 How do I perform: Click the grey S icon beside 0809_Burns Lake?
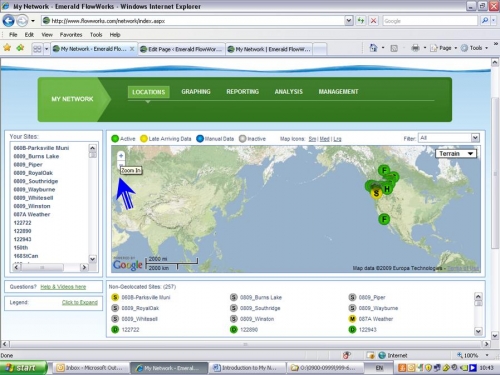[234, 297]
